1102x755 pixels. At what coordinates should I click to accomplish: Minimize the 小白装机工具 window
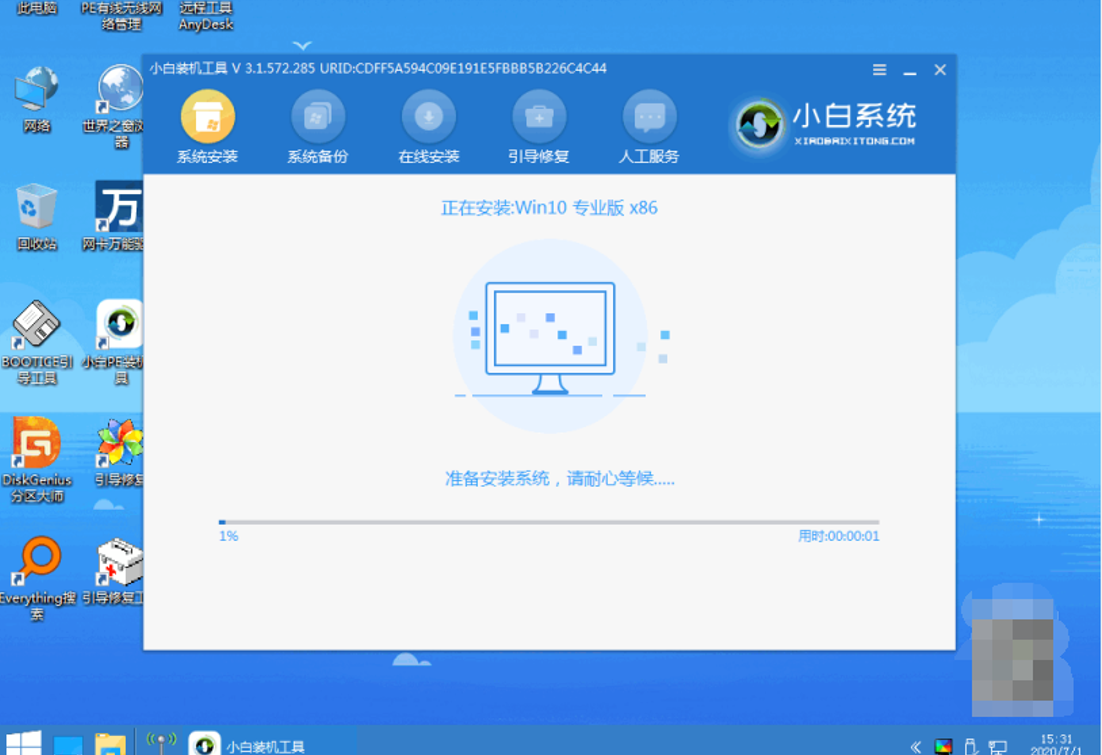(909, 70)
